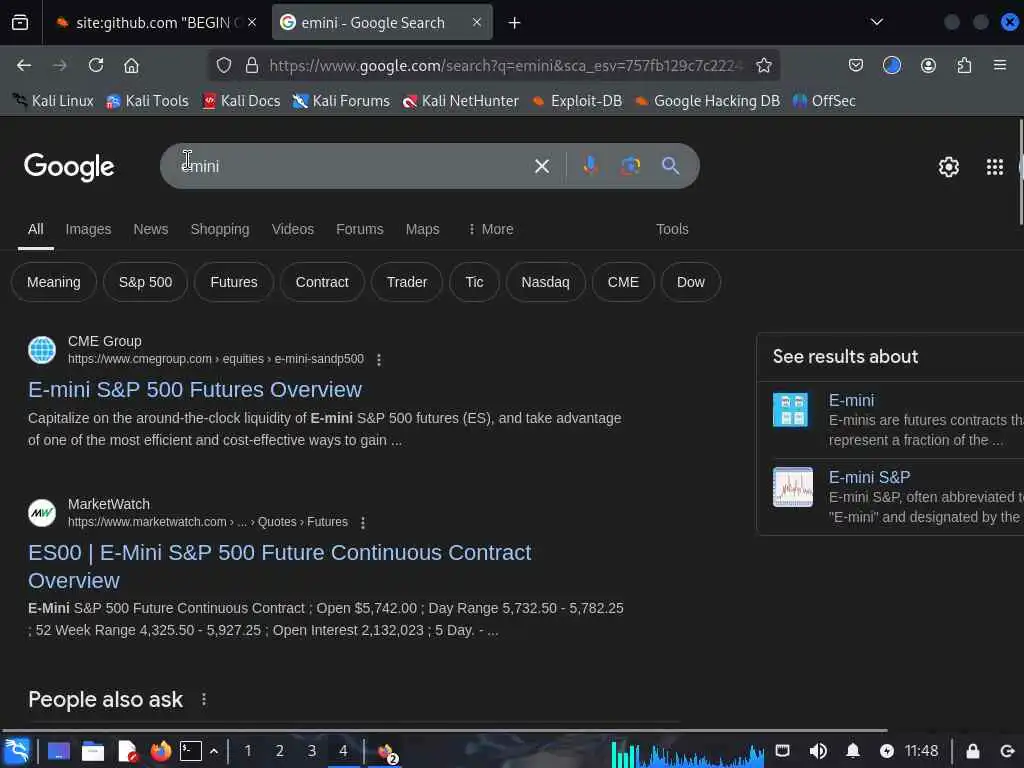Bookmark this page with the star
Image resolution: width=1024 pixels, height=768 pixels.
click(x=763, y=65)
